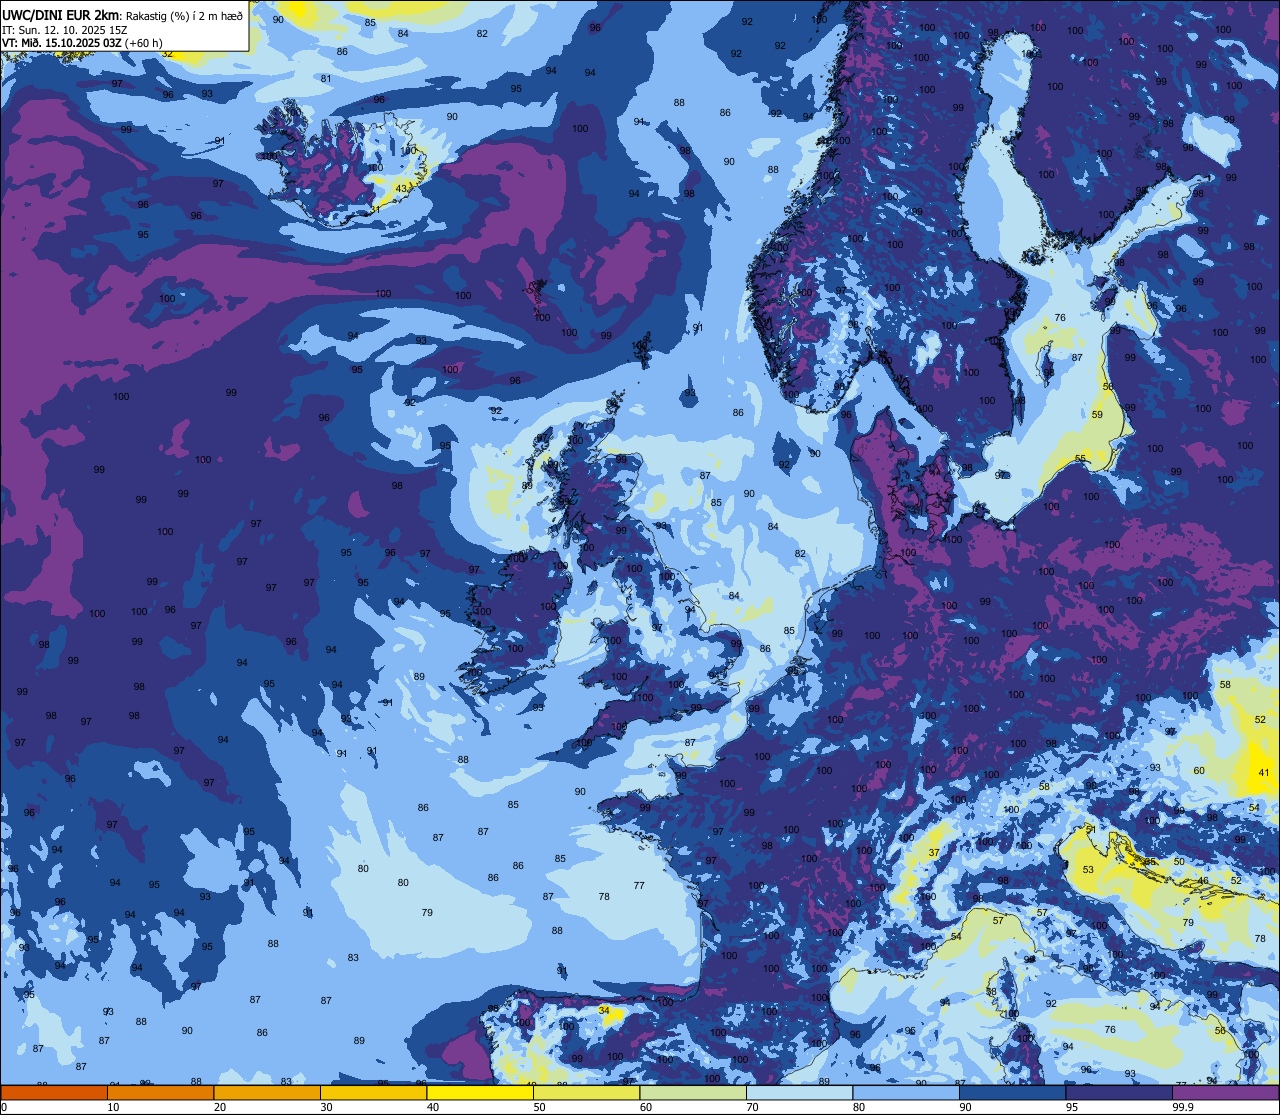Screen dimensions: 1280x1115
Task: Click the legend scale label "70"
Action: pyautogui.click(x=752, y=1107)
